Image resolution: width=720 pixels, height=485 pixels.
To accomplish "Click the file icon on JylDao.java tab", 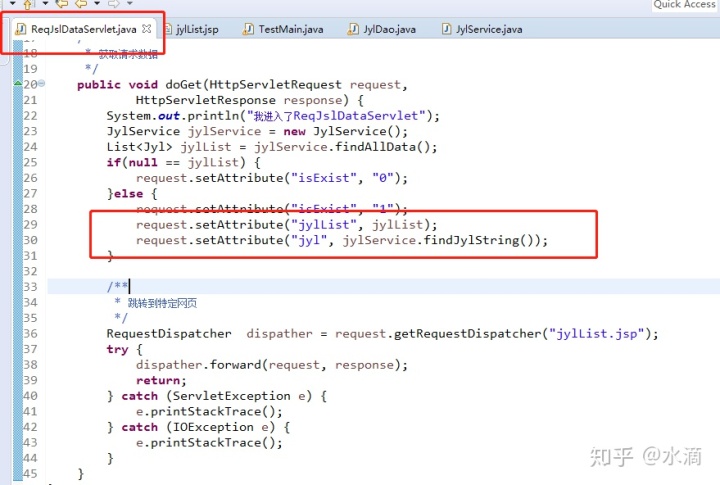I will (x=353, y=29).
